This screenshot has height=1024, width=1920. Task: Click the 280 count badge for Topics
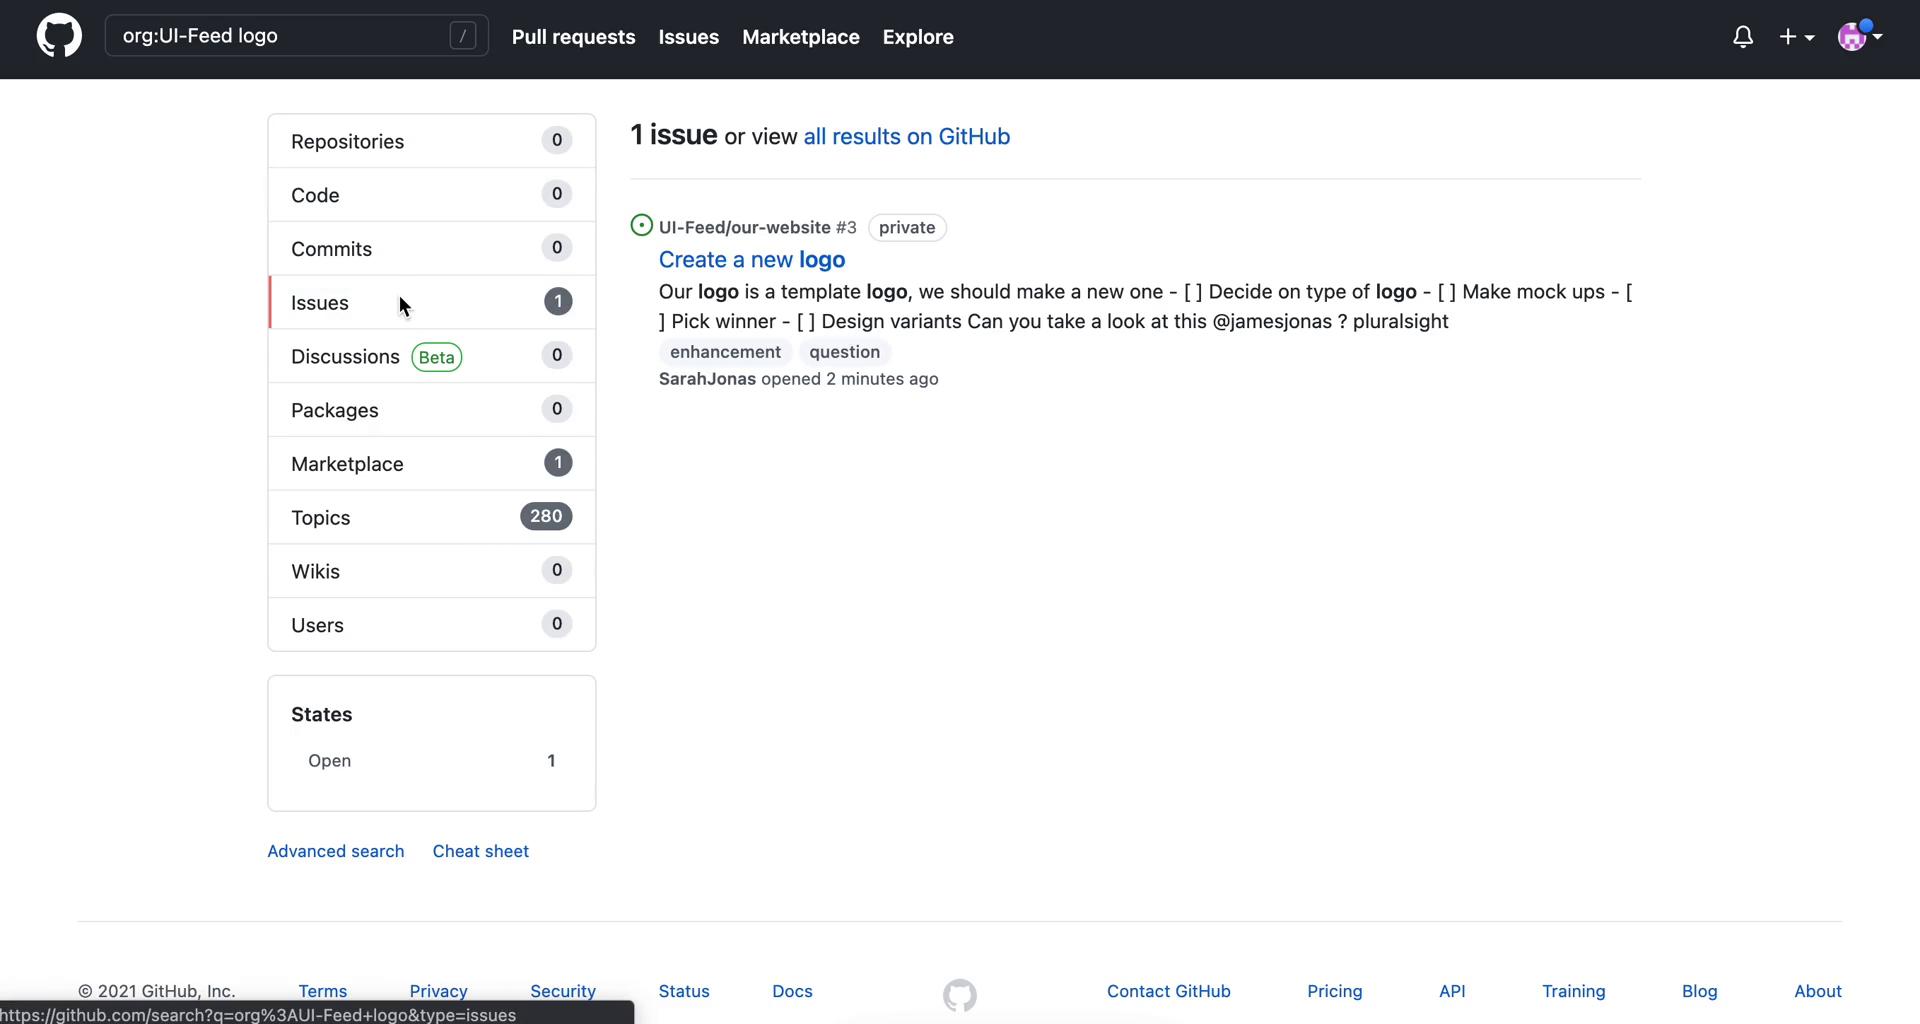(x=546, y=516)
